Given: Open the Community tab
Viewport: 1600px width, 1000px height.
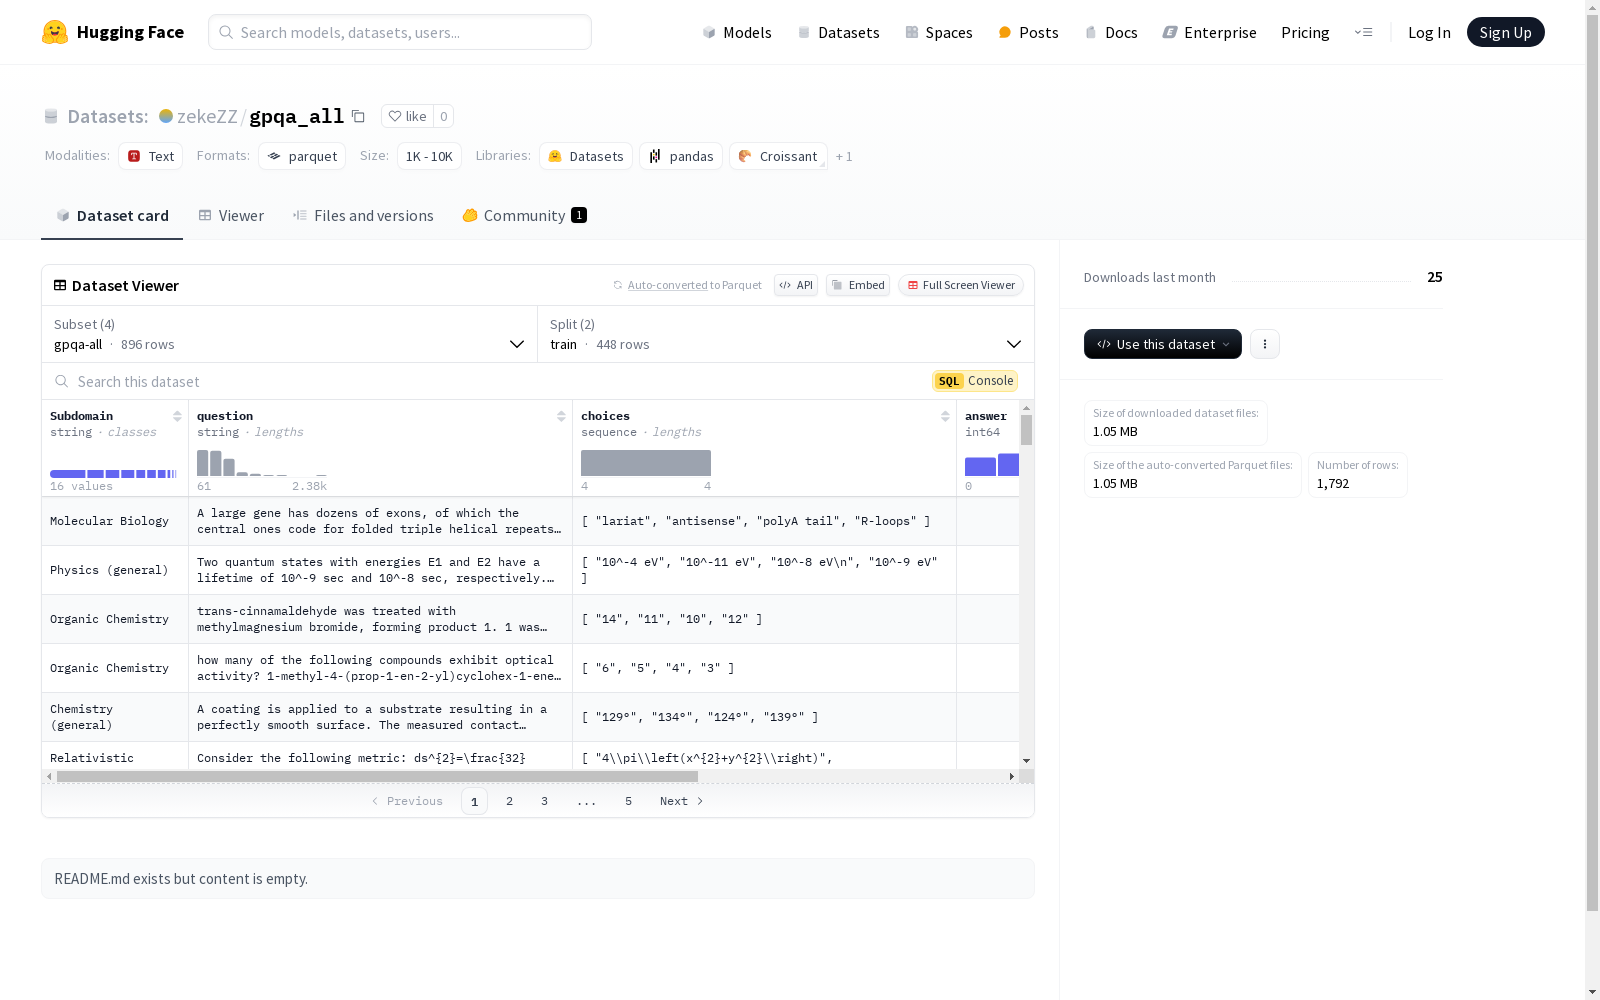Looking at the screenshot, I should (x=524, y=216).
